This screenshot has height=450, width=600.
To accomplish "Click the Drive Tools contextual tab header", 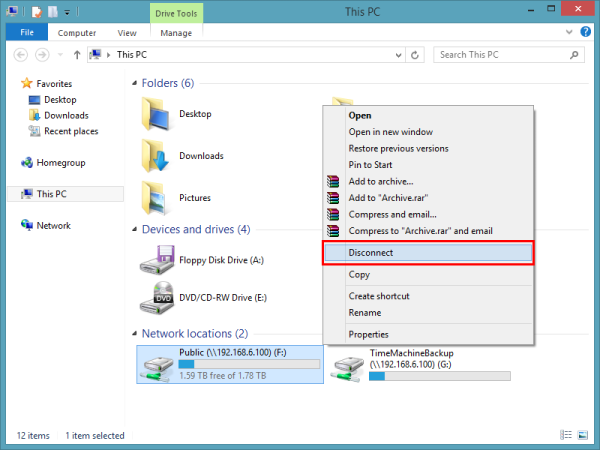I will pos(176,13).
